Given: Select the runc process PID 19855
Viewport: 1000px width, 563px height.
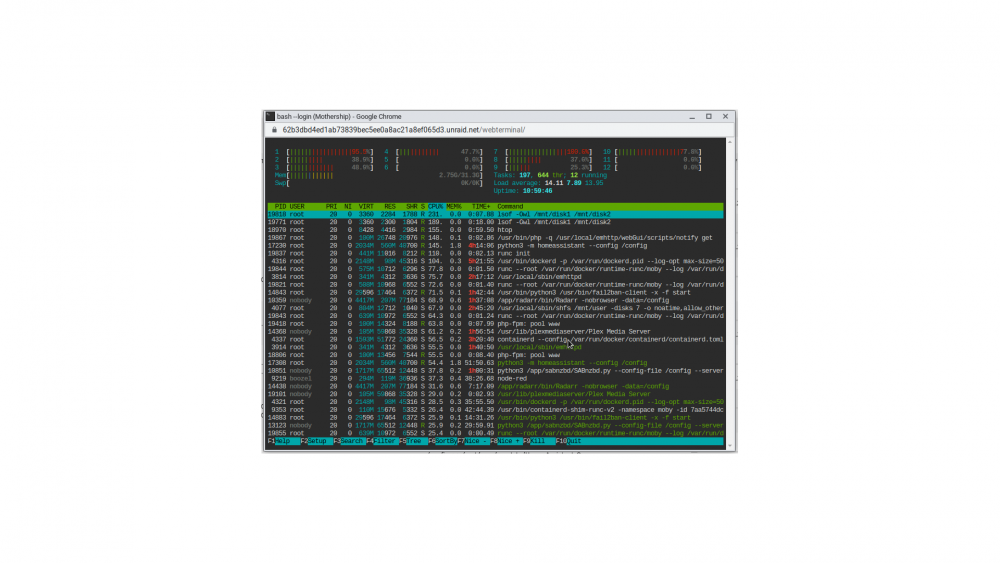Looking at the screenshot, I should [496, 433].
